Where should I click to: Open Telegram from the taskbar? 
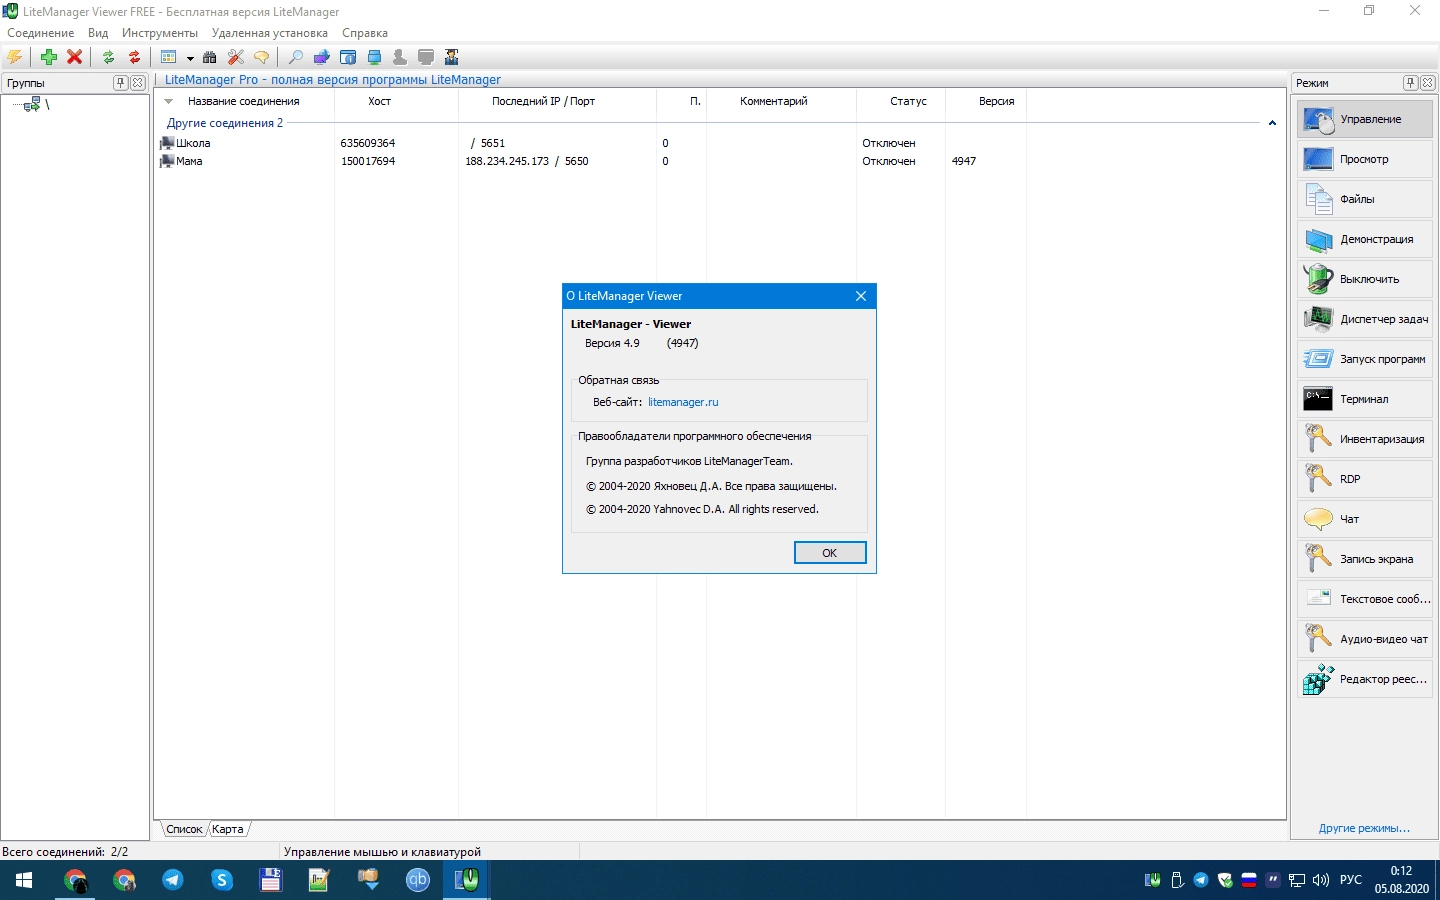173,880
